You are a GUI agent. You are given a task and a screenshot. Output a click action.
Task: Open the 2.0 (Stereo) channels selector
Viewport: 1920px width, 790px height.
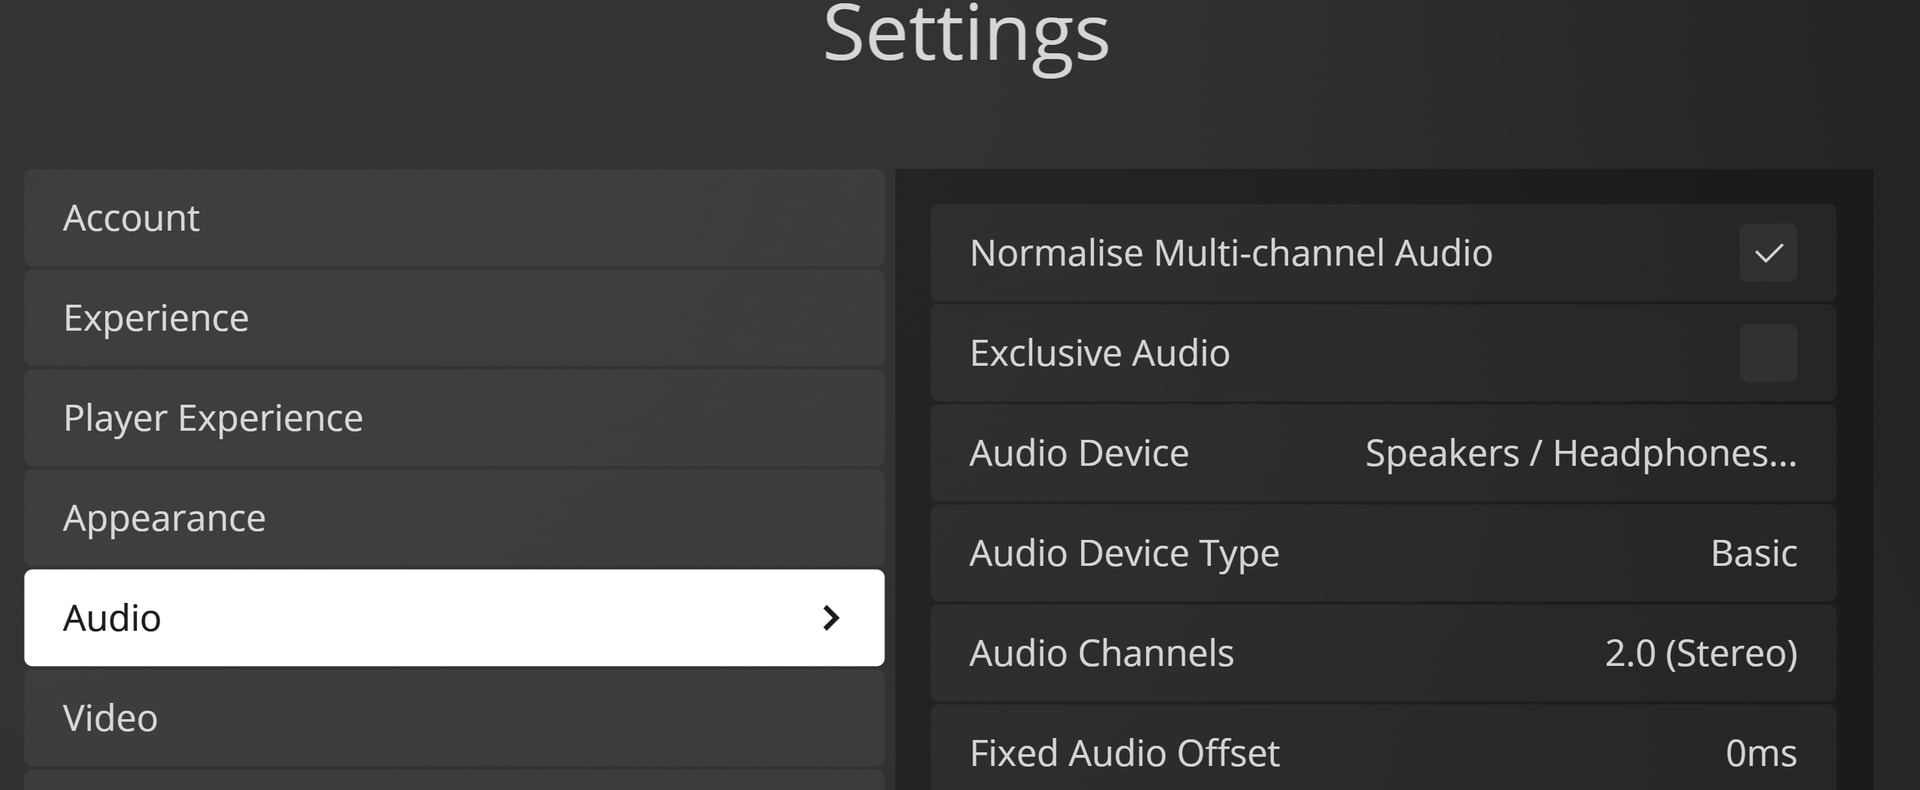point(1700,653)
